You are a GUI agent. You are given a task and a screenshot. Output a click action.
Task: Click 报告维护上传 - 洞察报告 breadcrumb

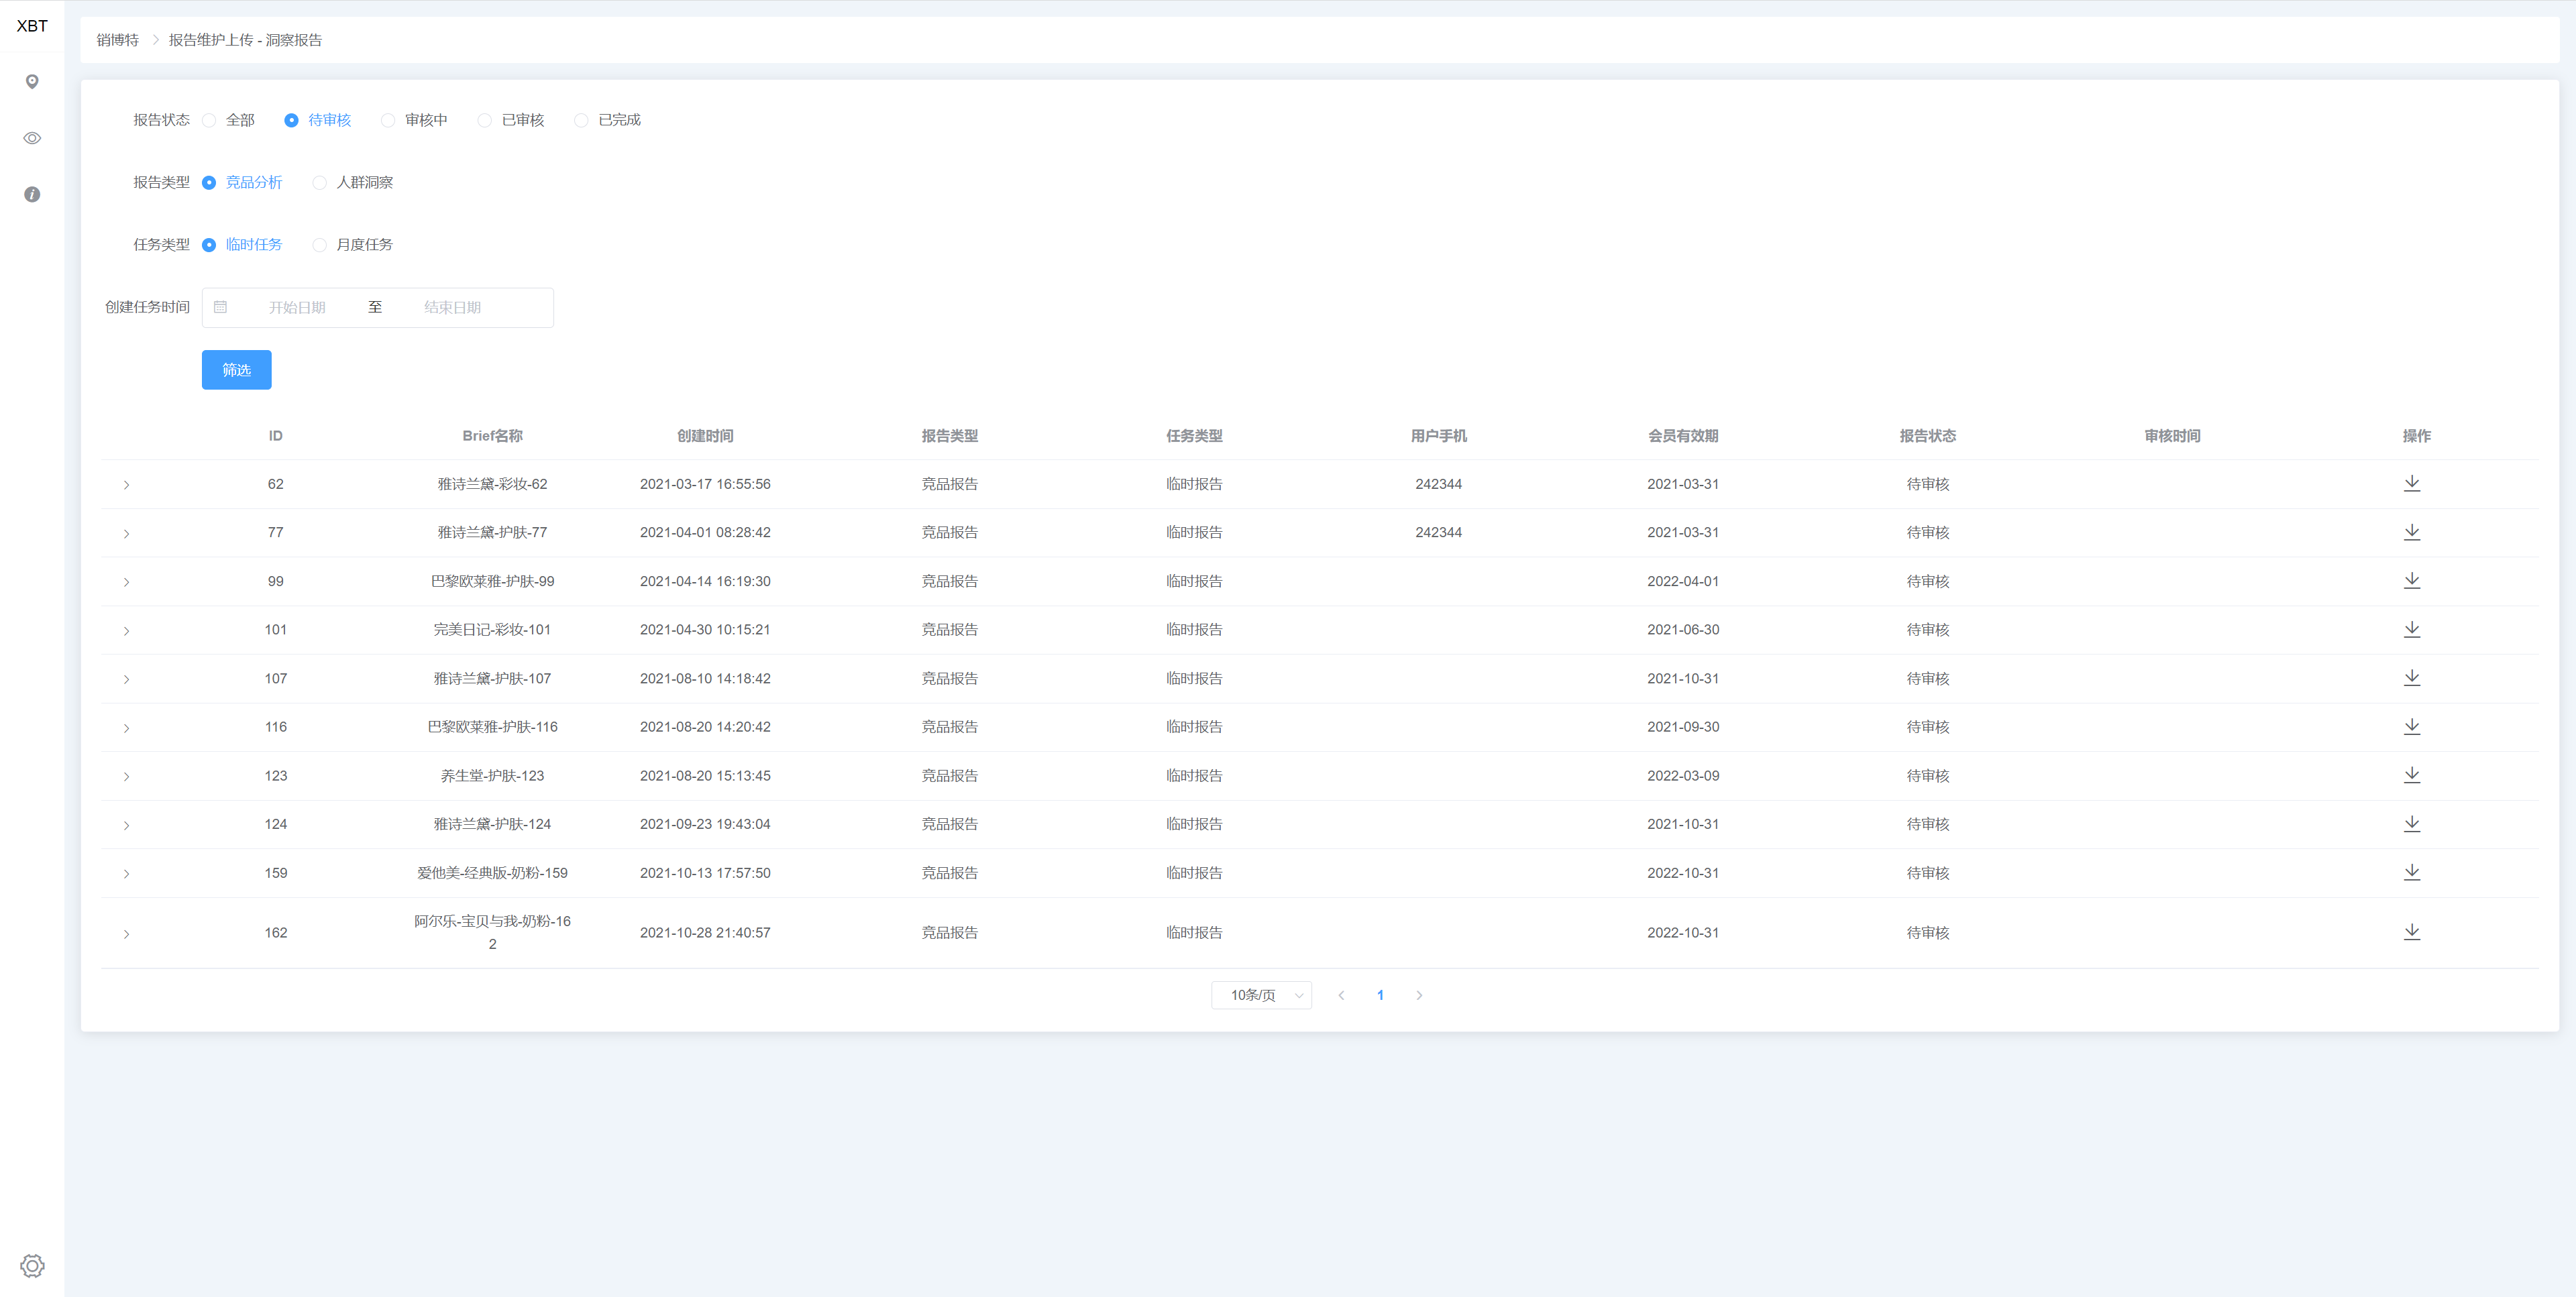click(x=245, y=40)
